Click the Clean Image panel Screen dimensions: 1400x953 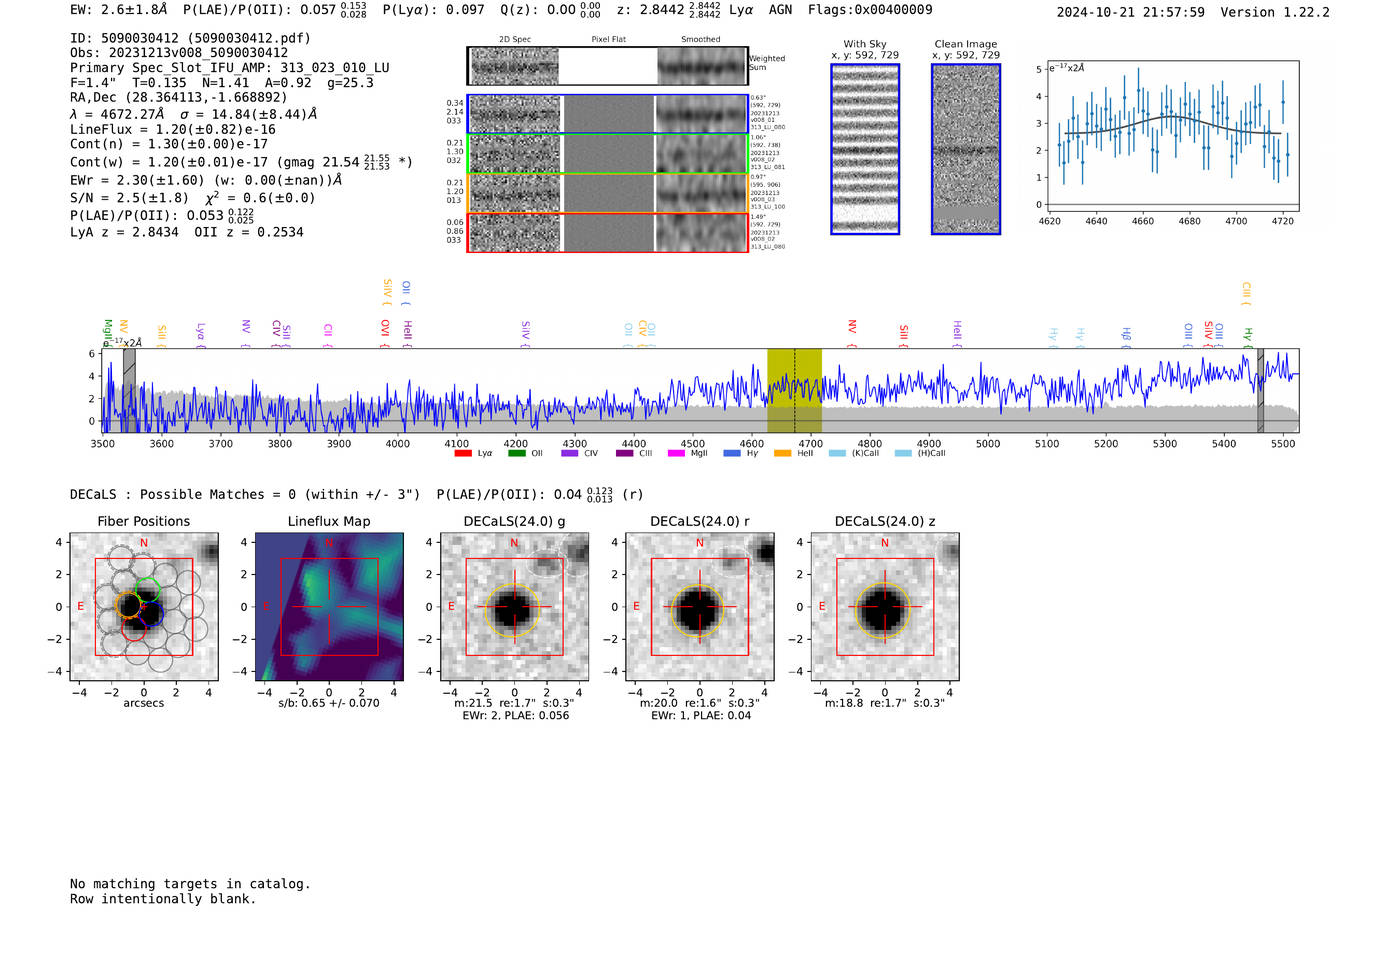click(x=965, y=149)
